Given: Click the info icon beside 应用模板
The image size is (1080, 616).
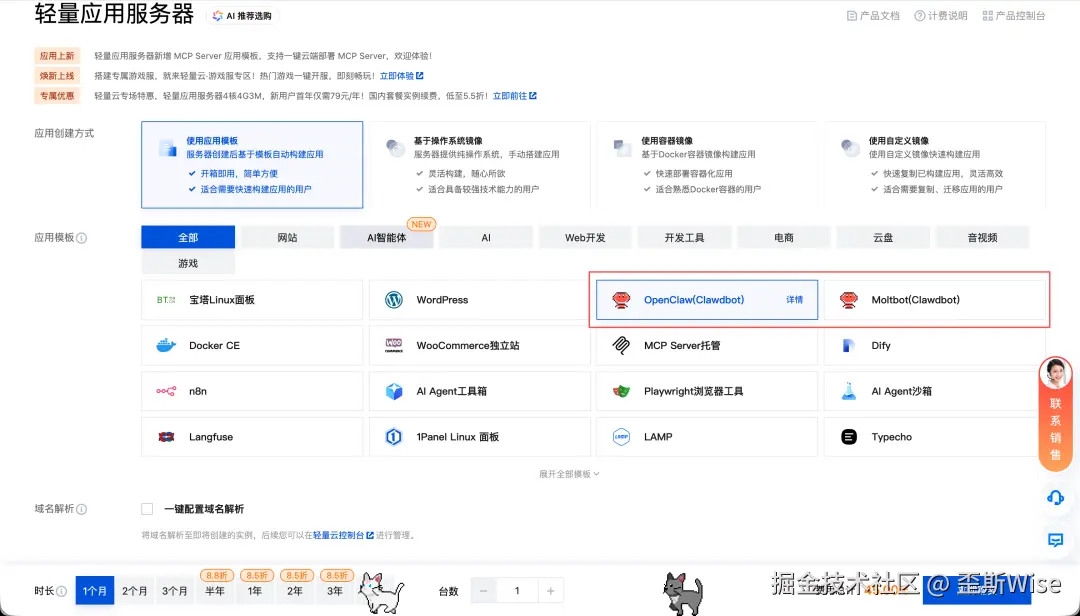Looking at the screenshot, I should [81, 238].
